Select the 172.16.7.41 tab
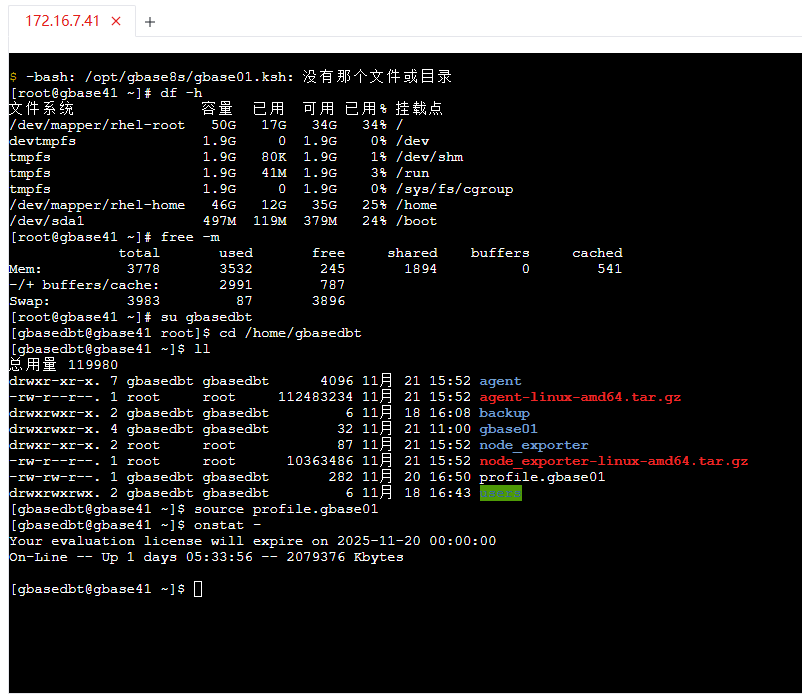The image size is (802, 696). pyautogui.click(x=62, y=21)
